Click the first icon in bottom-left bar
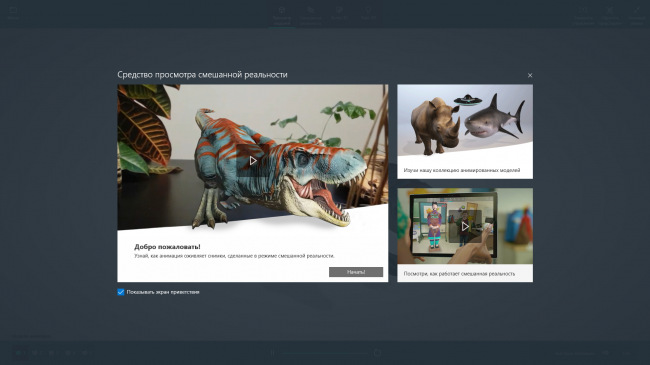This screenshot has height=365, width=650. click(19, 353)
